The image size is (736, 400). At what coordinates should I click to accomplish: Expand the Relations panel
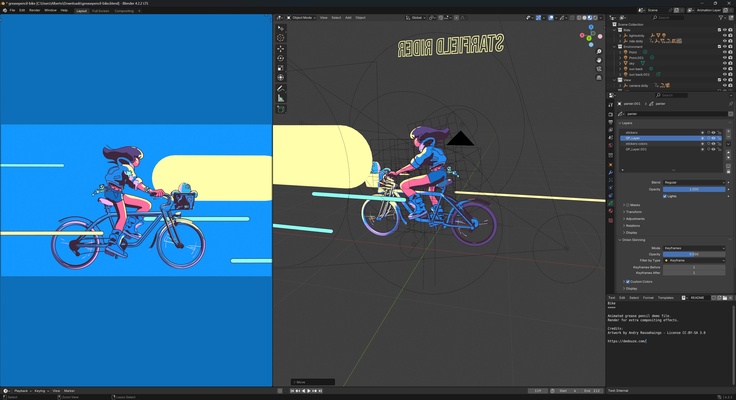tap(631, 226)
